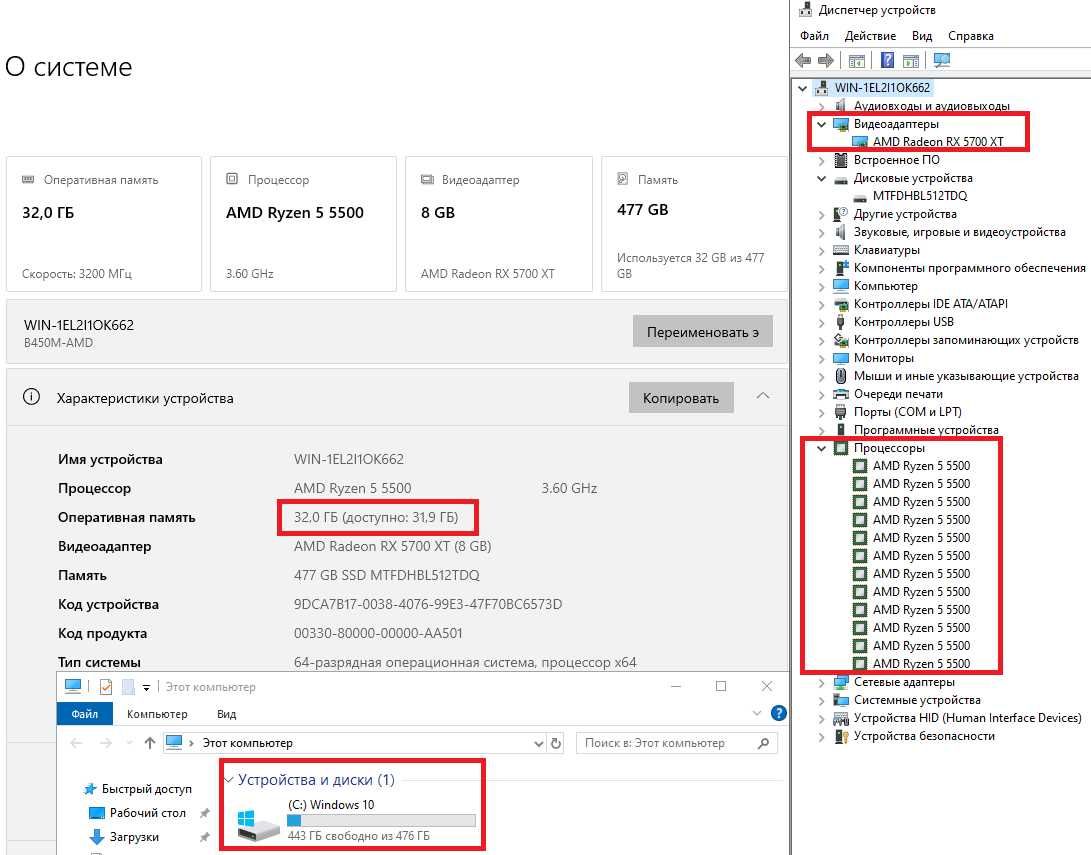Click the info icon beside Характеристики устройства
This screenshot has height=855, width=1091.
pyautogui.click(x=31, y=397)
